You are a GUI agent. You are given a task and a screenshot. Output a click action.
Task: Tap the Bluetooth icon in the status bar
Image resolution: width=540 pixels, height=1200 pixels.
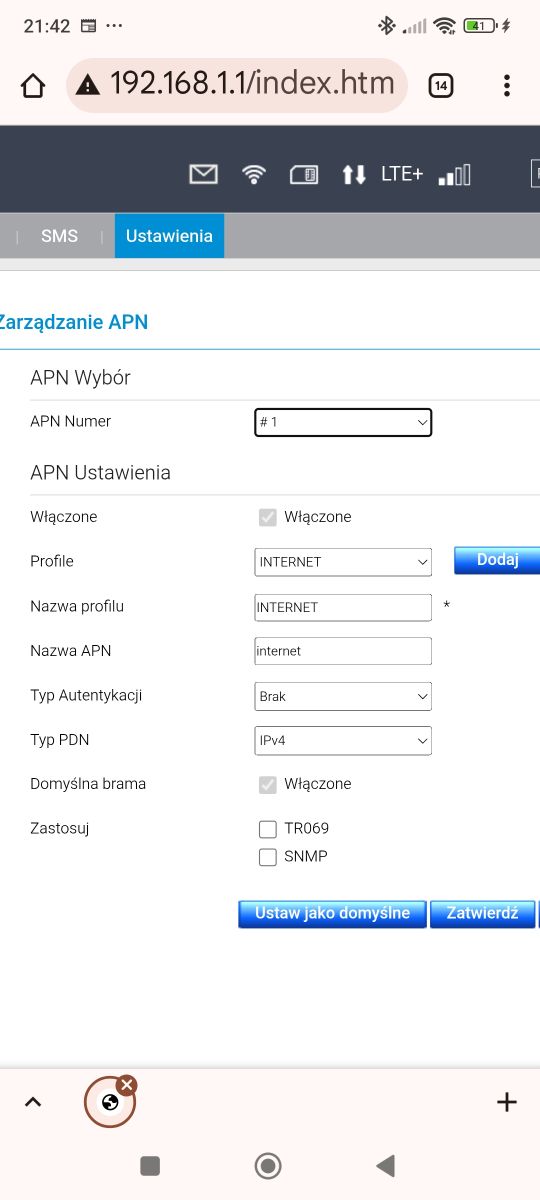pos(387,26)
